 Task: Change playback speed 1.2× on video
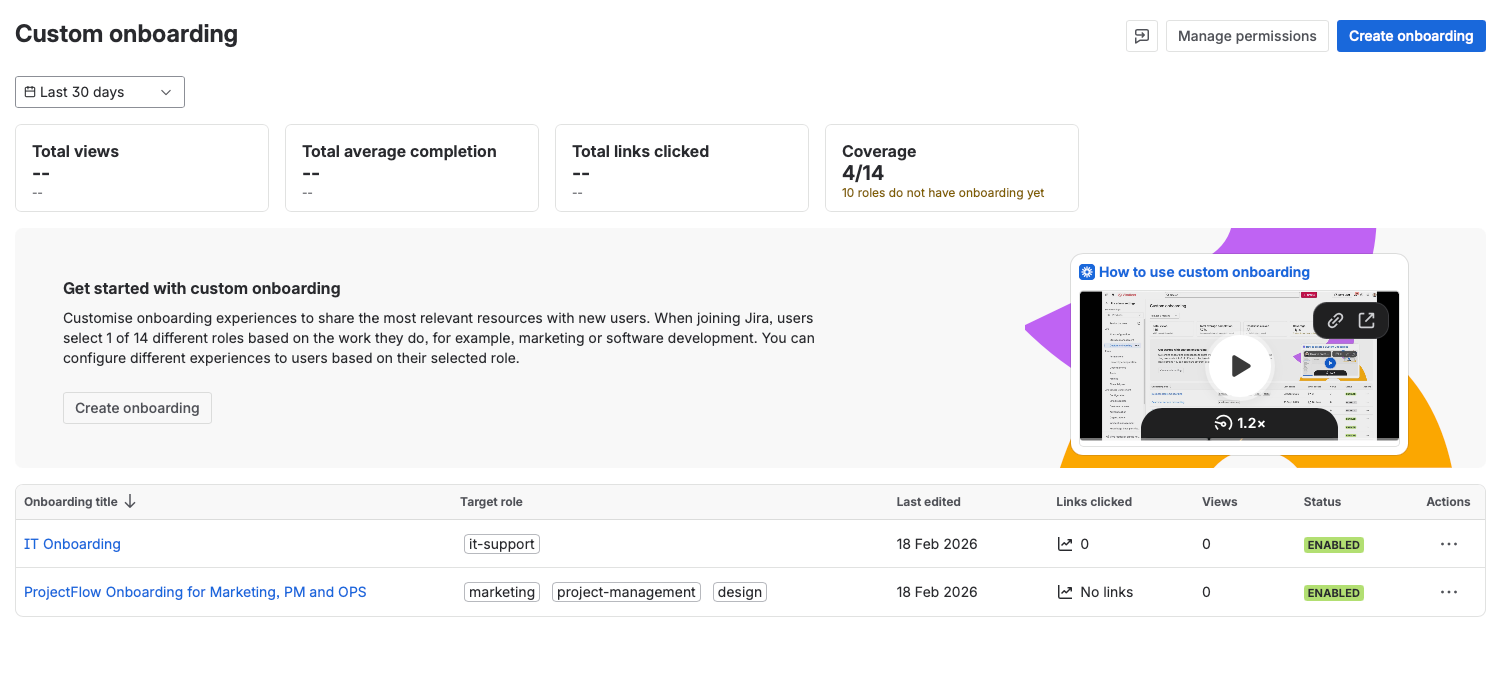click(1240, 423)
